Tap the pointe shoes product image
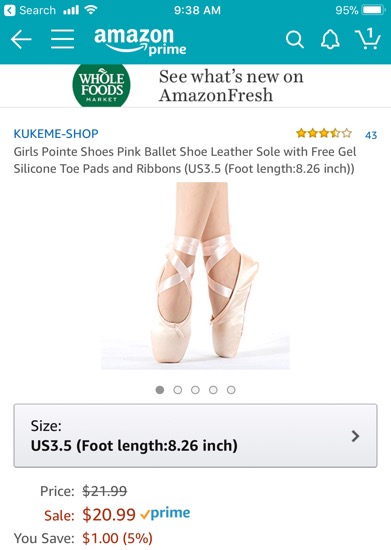This screenshot has height=550, width=391. click(x=195, y=276)
